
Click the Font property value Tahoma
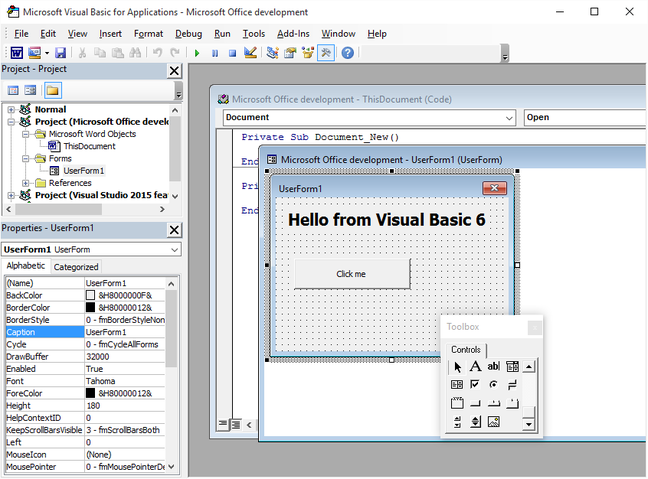coord(125,381)
